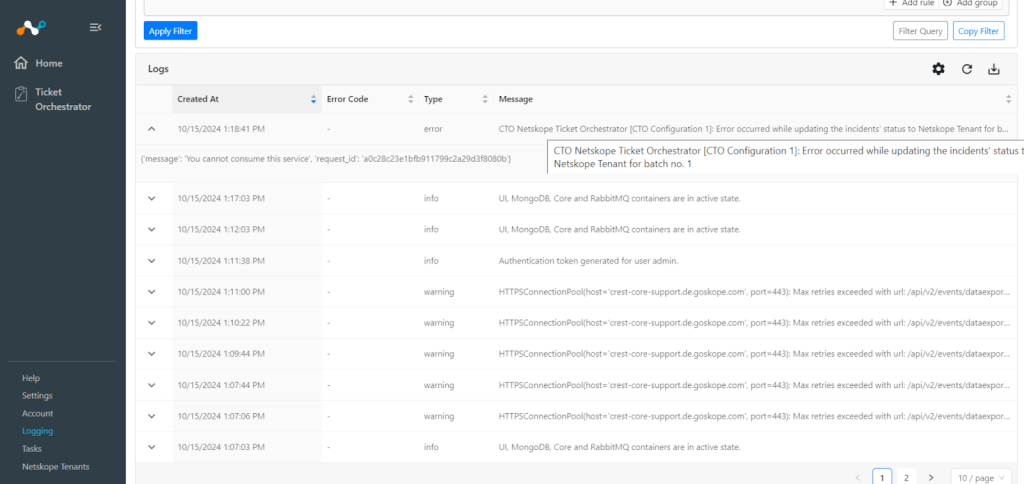Open Netskope Tenants in the sidebar
This screenshot has height=484, width=1024.
pyautogui.click(x=56, y=466)
